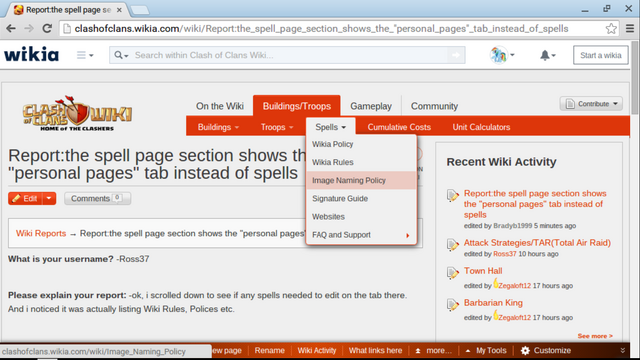The image size is (640, 360).
Task: Go back using browser back arrow
Action: [11, 29]
